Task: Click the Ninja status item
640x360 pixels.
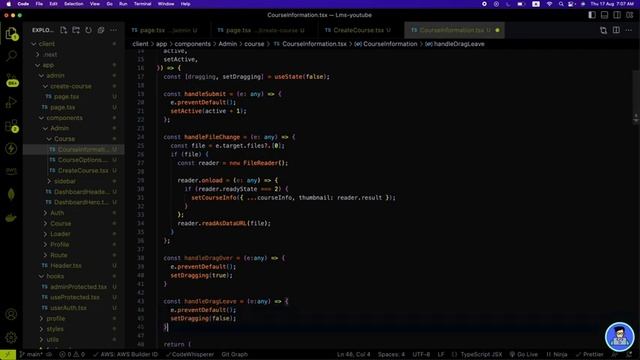Action: tap(557, 354)
